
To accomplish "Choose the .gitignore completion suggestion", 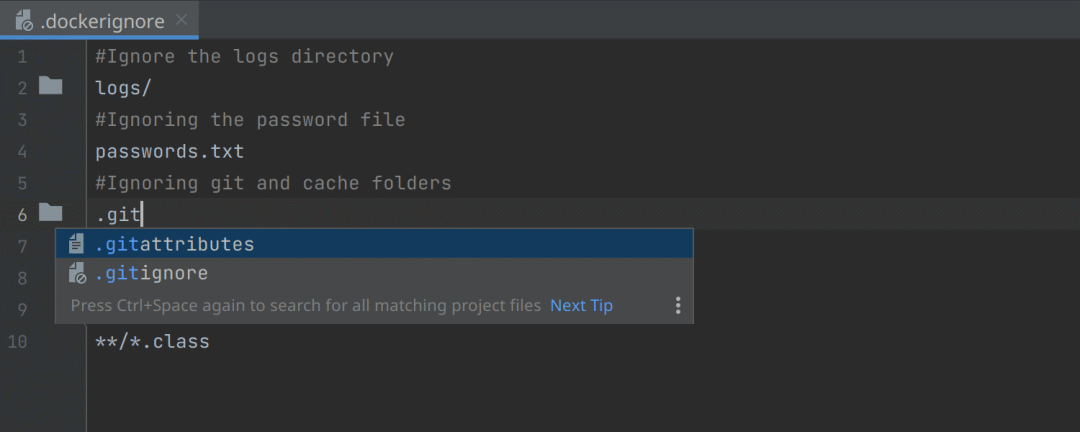I will coord(152,274).
